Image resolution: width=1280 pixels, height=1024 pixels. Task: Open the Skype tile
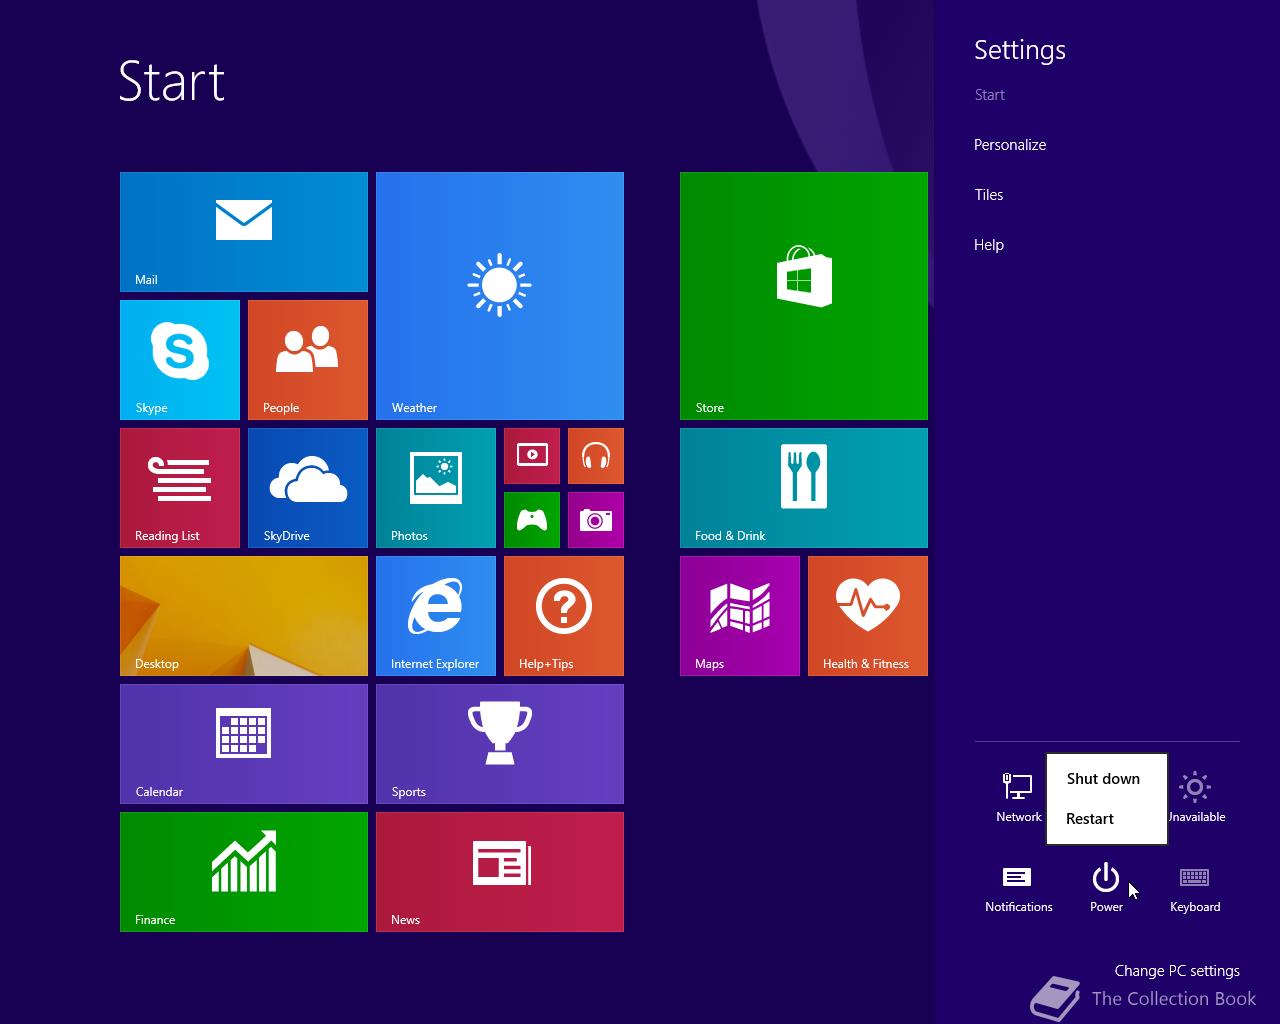click(180, 360)
